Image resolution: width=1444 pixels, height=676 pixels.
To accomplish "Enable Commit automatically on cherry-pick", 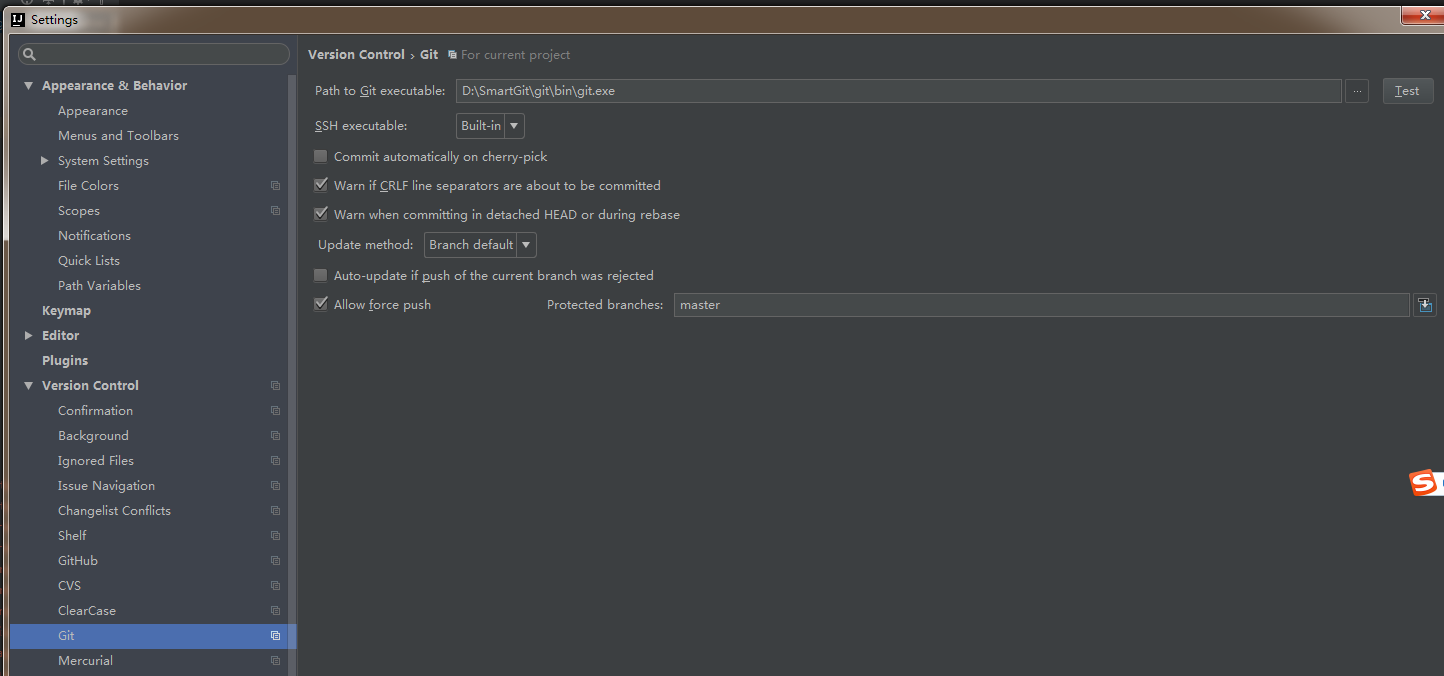I will click(321, 157).
